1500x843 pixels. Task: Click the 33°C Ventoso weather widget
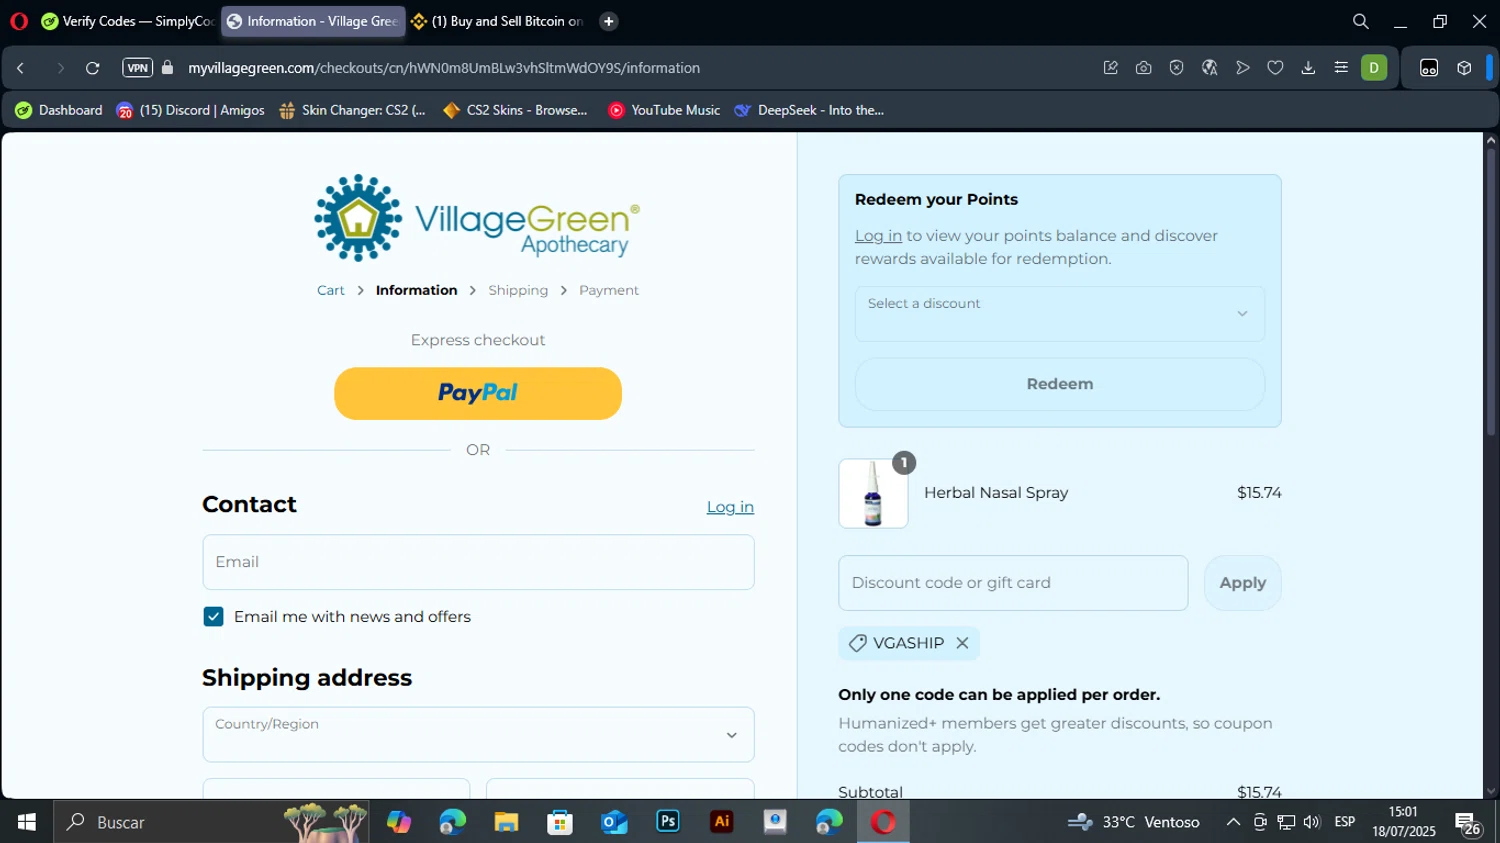pyautogui.click(x=1134, y=822)
